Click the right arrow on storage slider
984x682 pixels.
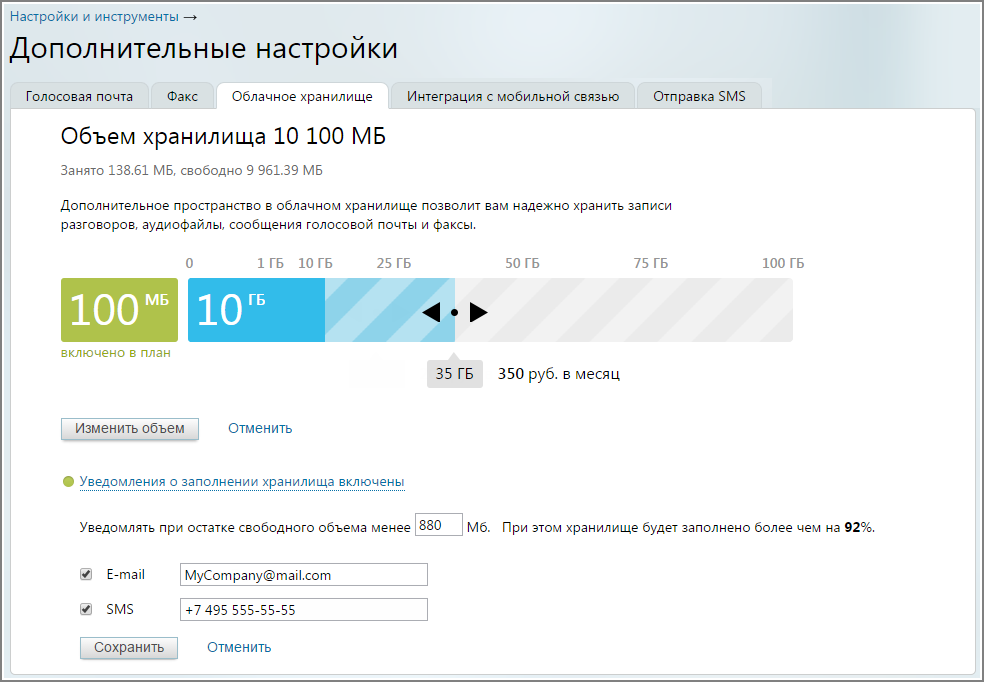tap(478, 312)
